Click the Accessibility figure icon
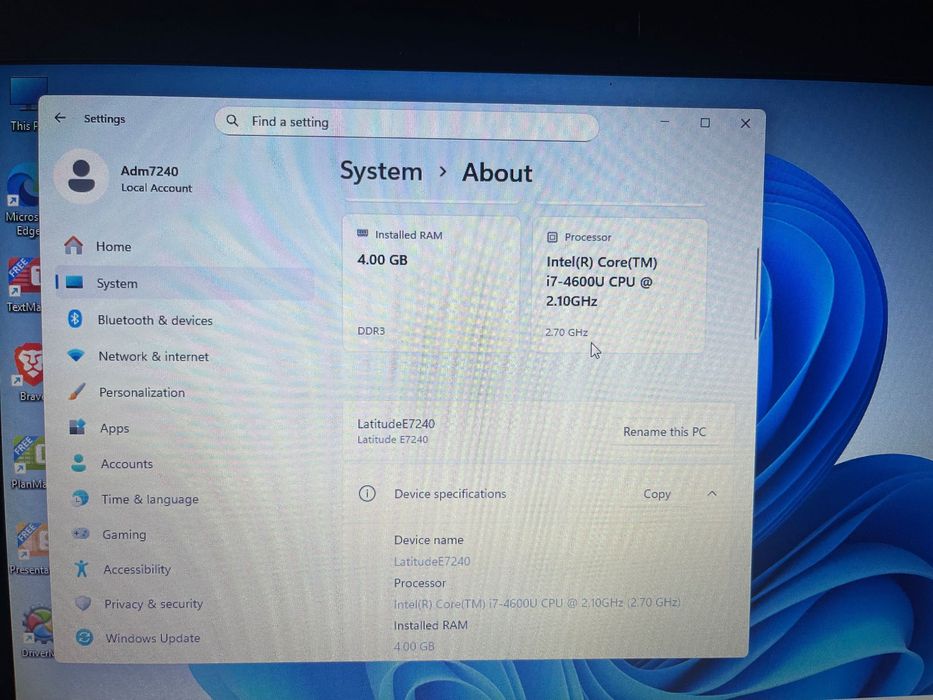 click(82, 568)
